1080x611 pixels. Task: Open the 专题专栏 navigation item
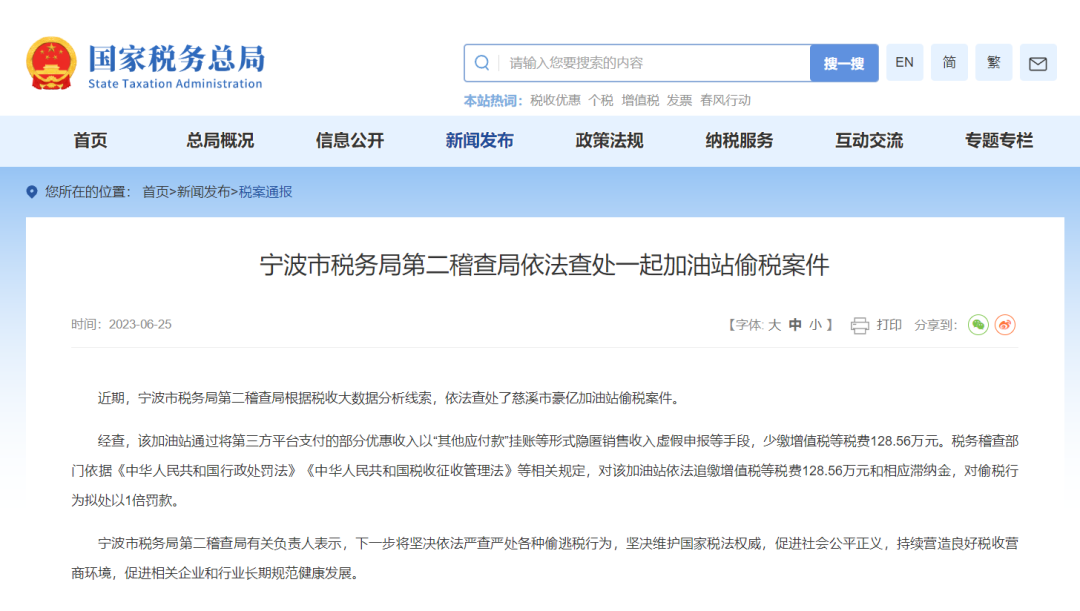[999, 141]
